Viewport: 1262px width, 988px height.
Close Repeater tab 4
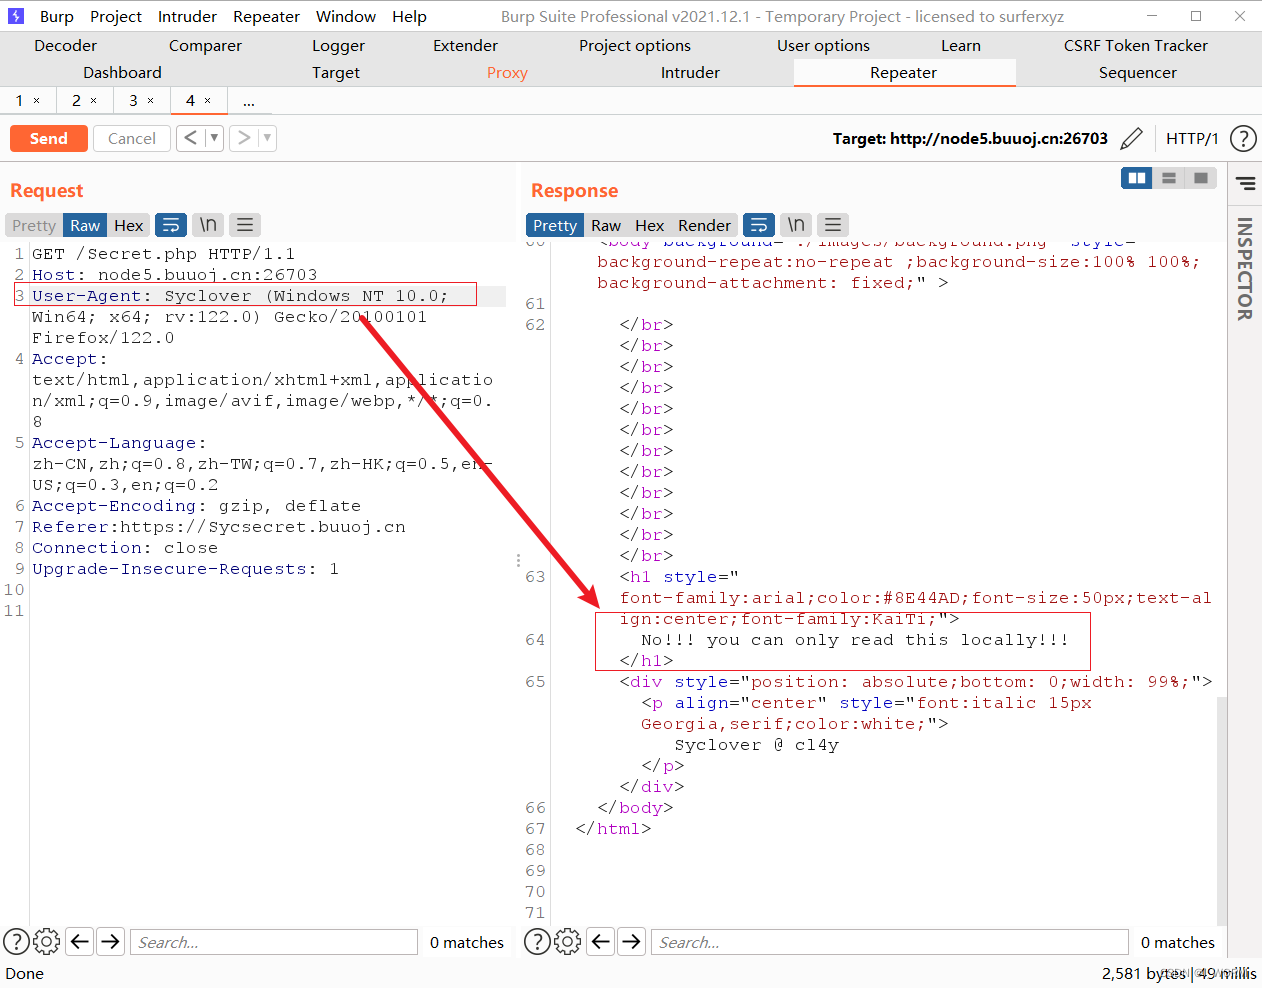click(x=208, y=101)
